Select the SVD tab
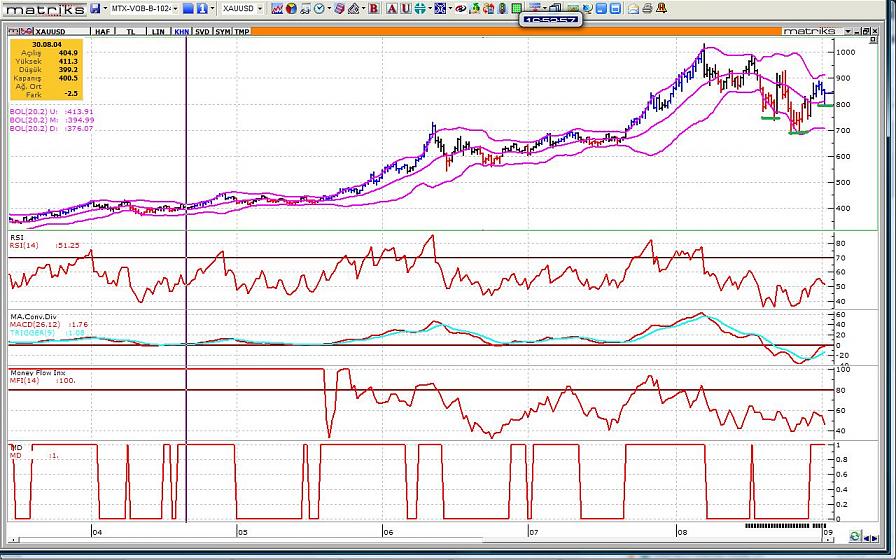896x560 pixels. (203, 31)
